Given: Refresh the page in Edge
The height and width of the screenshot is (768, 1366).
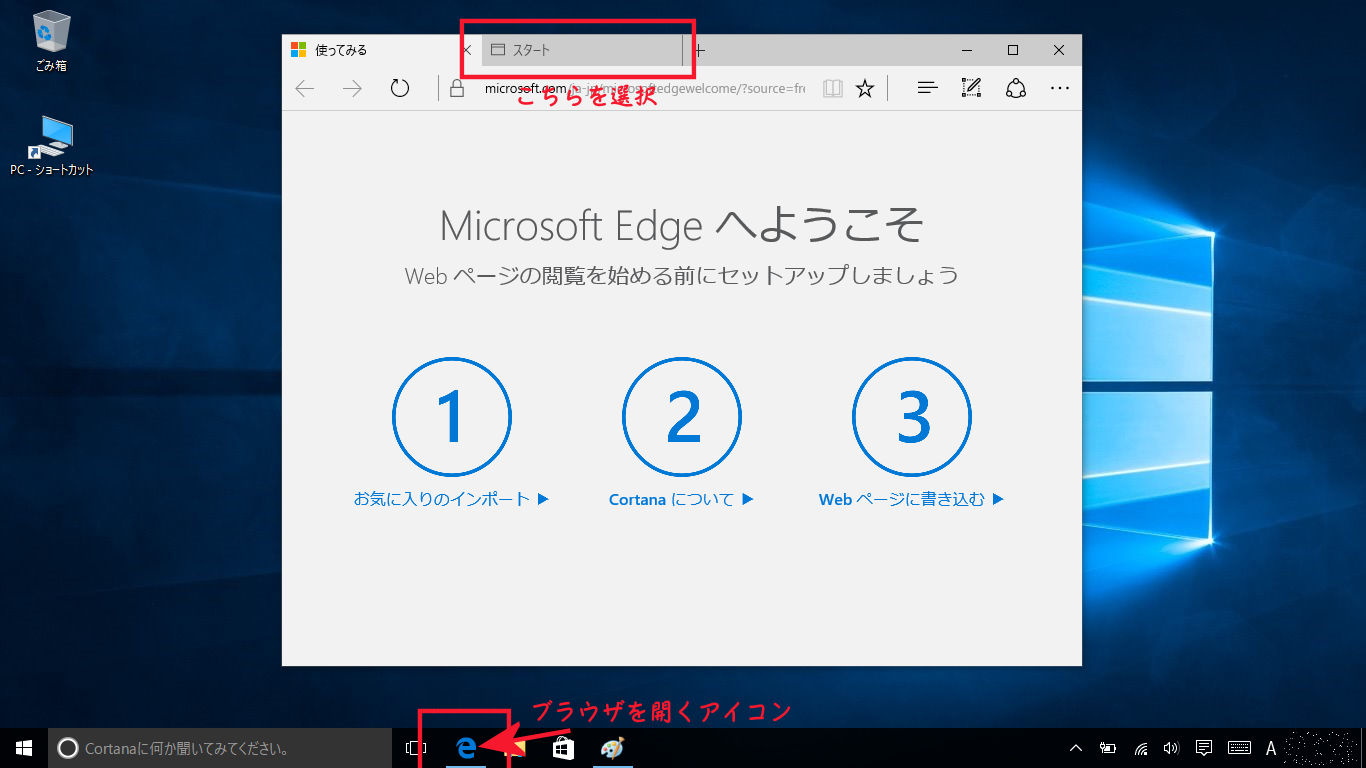Looking at the screenshot, I should 400,89.
